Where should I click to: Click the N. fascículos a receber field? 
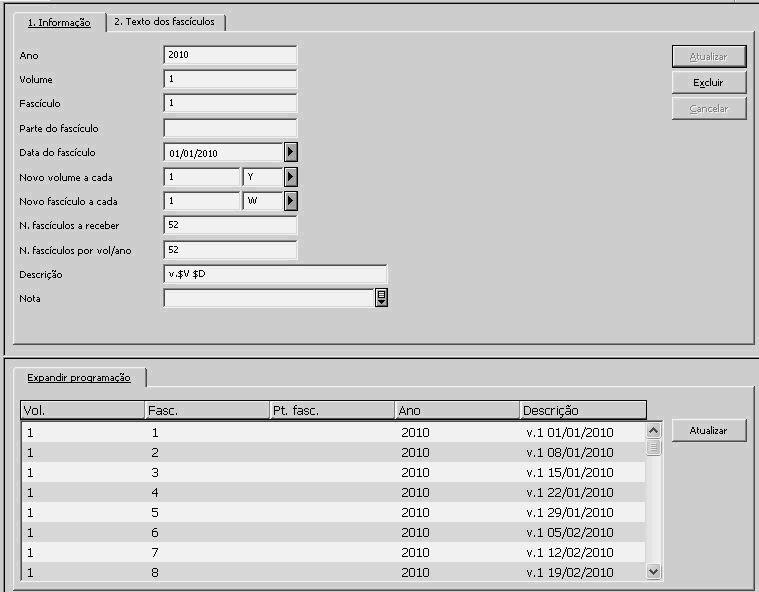[x=230, y=225]
